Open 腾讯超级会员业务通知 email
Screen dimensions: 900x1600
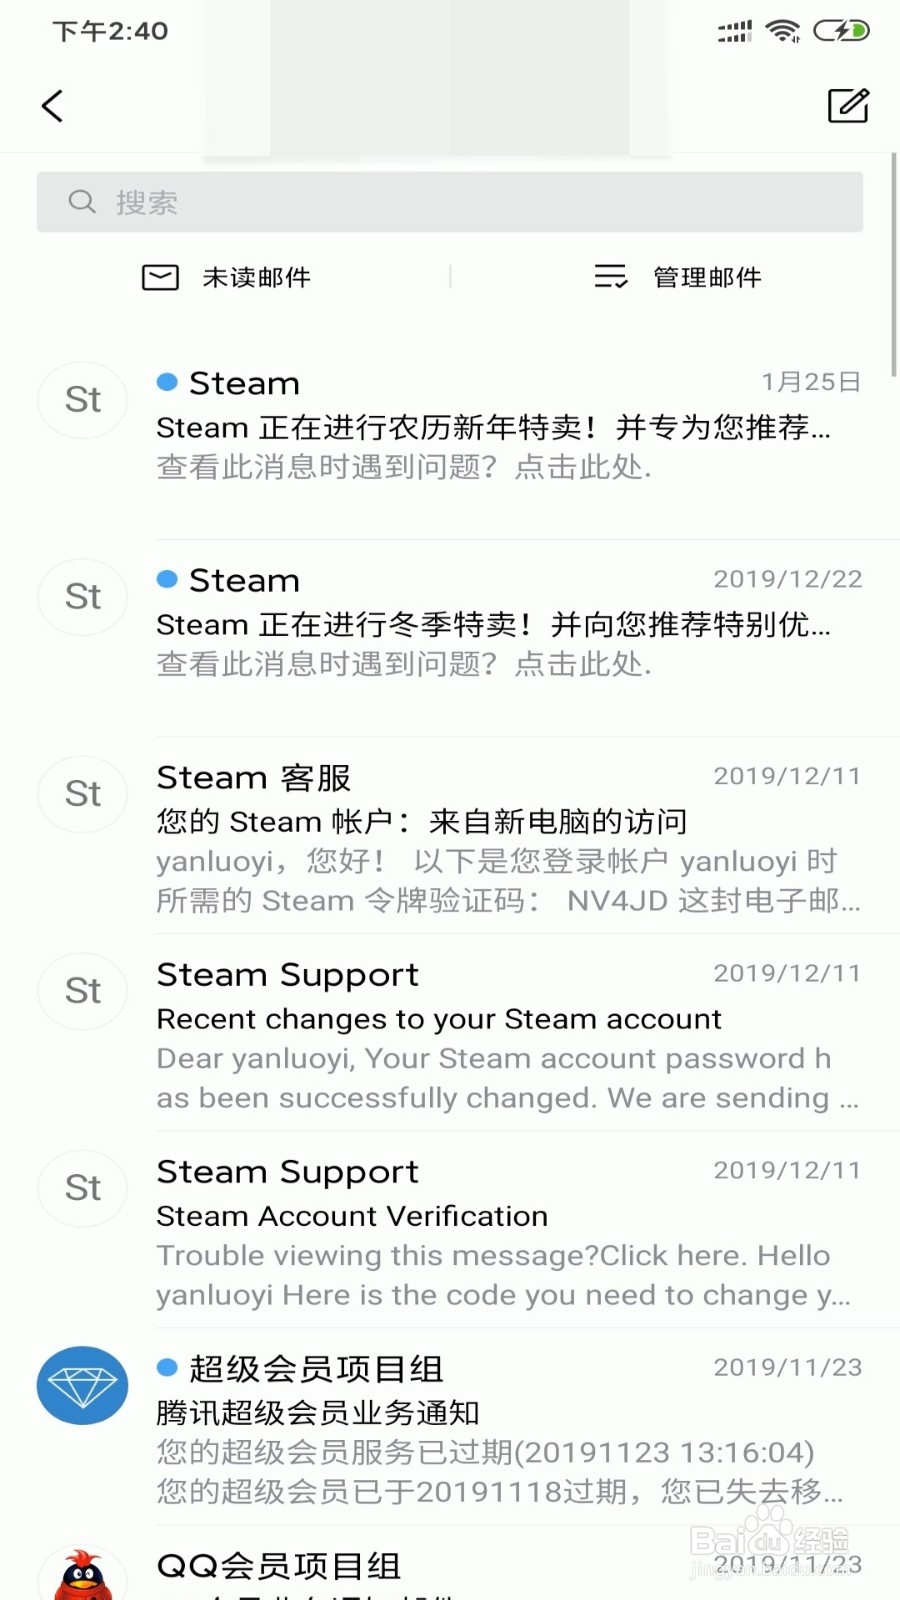point(509,1429)
